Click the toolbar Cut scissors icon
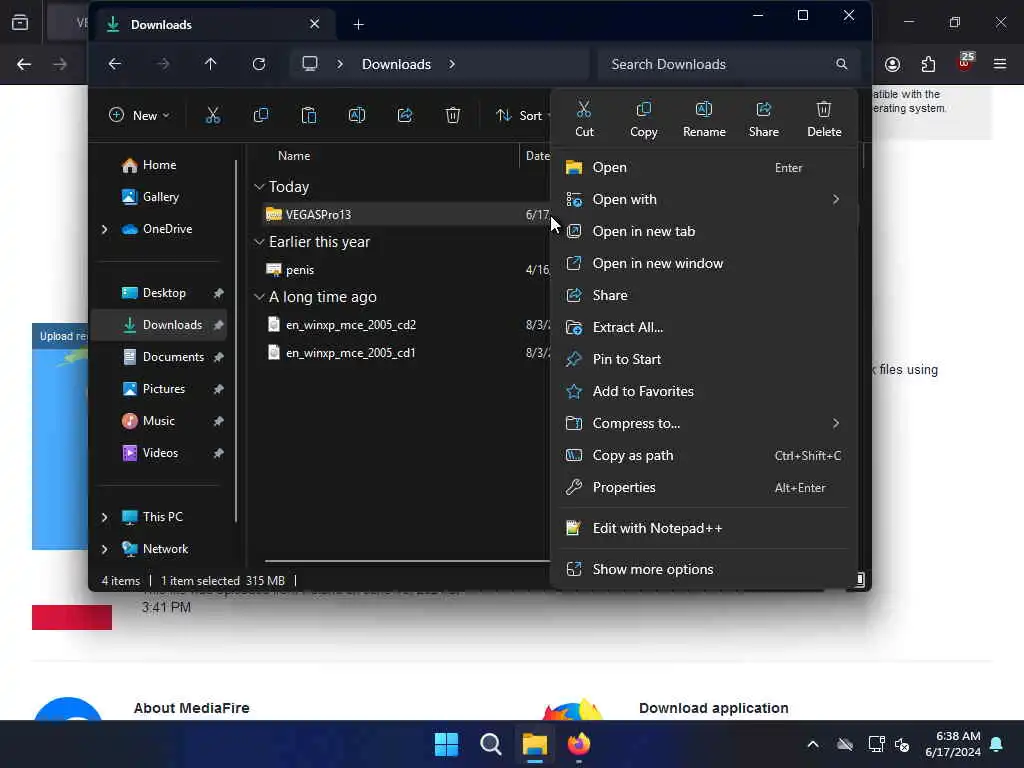Image resolution: width=1024 pixels, height=768 pixels. [213, 116]
